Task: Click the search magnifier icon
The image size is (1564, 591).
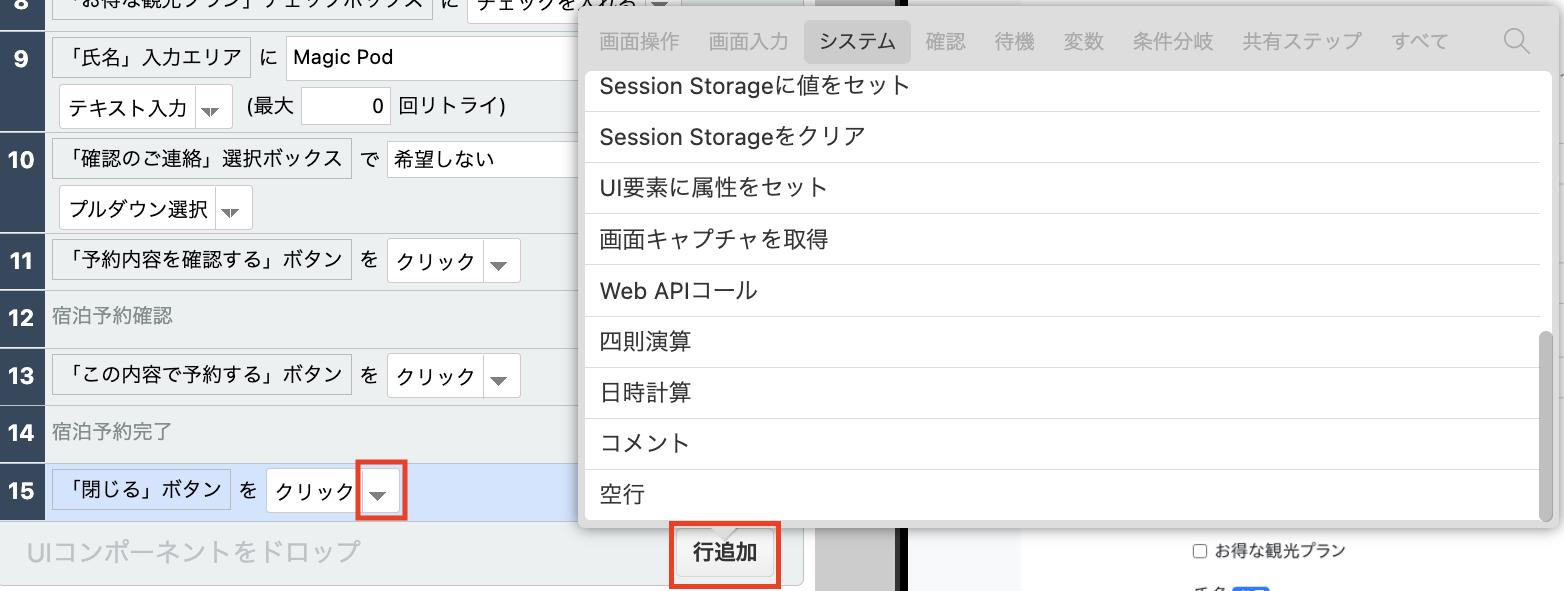Action: (x=1516, y=42)
